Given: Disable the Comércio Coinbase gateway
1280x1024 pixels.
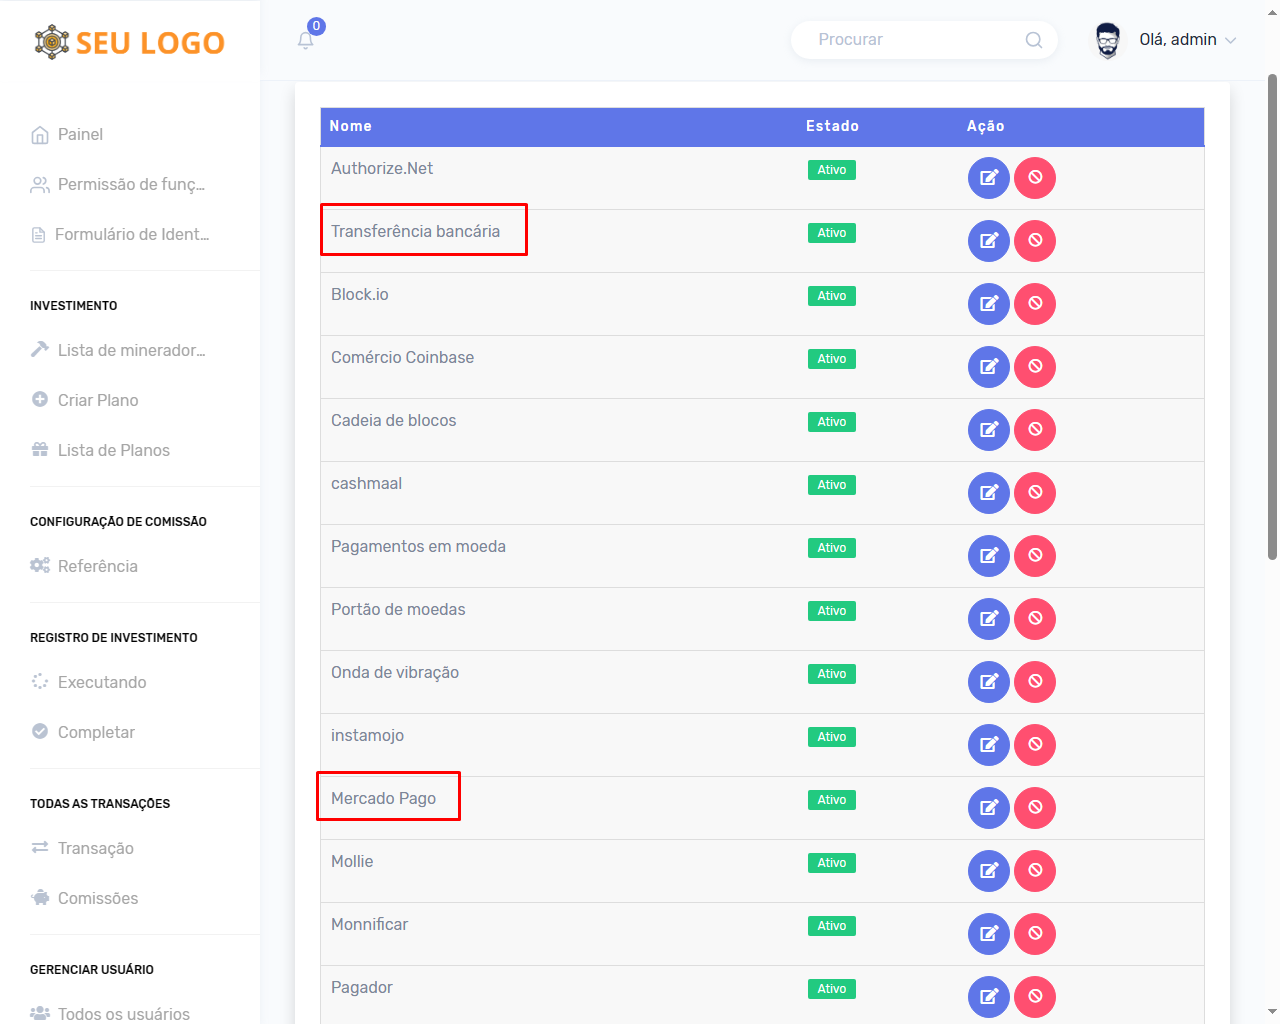Looking at the screenshot, I should (x=1035, y=367).
